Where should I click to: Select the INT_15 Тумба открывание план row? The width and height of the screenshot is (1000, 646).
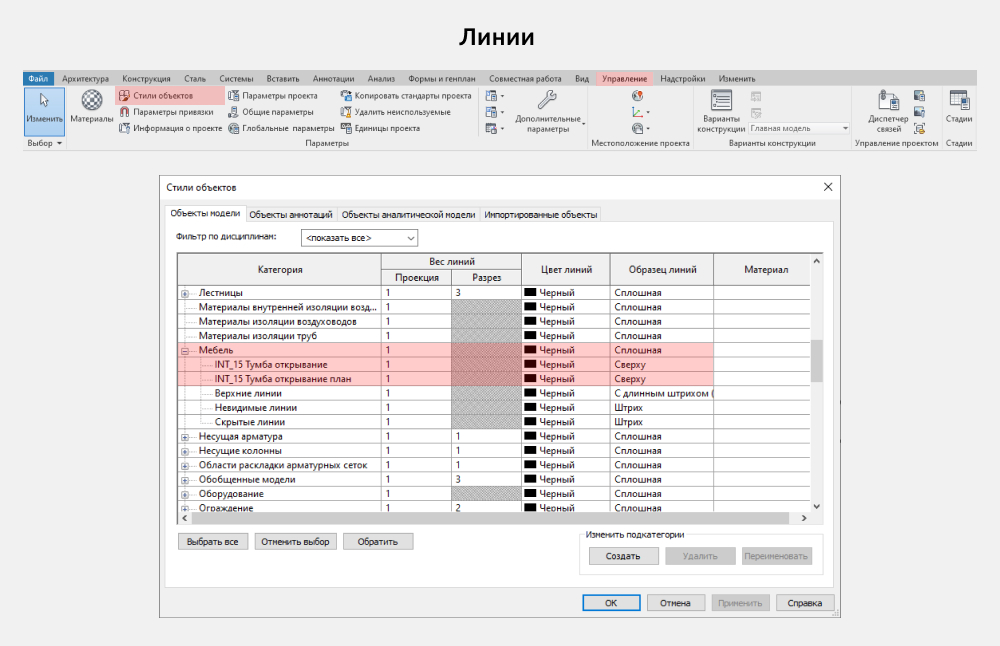[445, 379]
